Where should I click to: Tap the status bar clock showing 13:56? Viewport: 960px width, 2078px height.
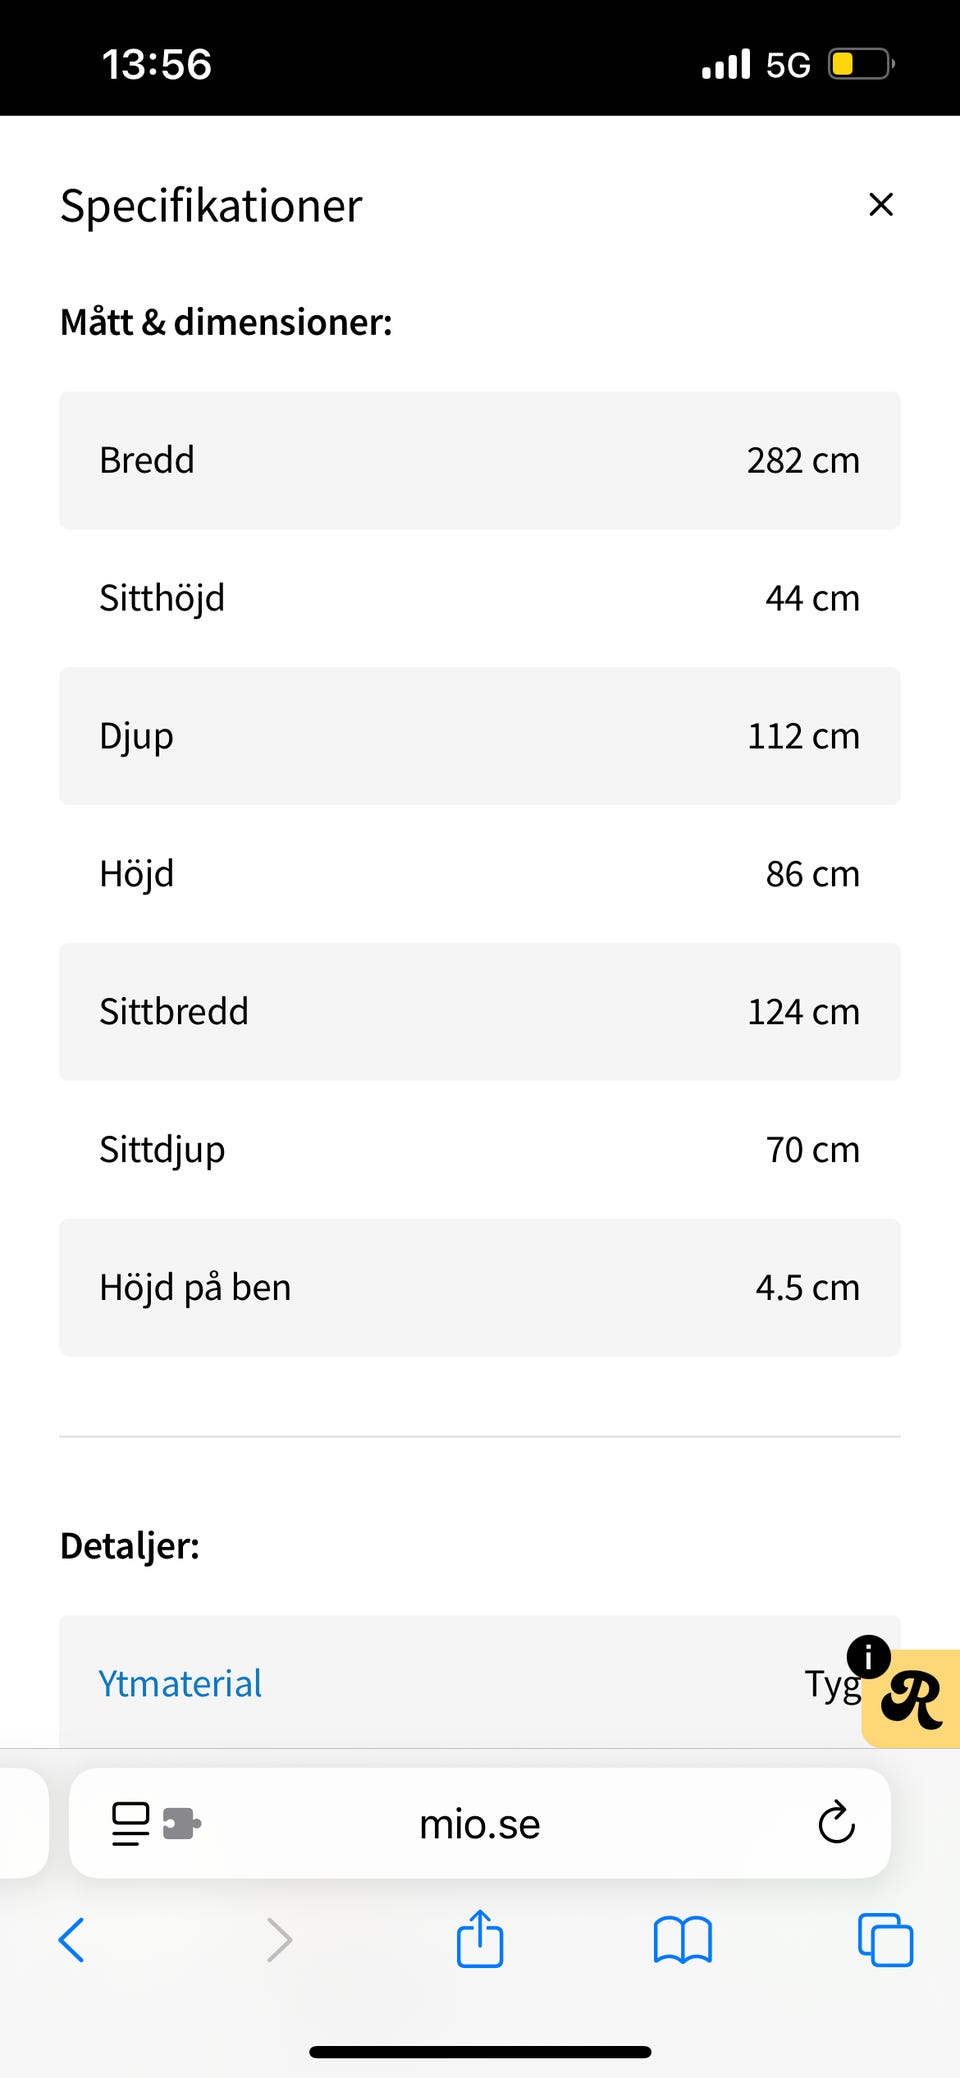point(157,65)
